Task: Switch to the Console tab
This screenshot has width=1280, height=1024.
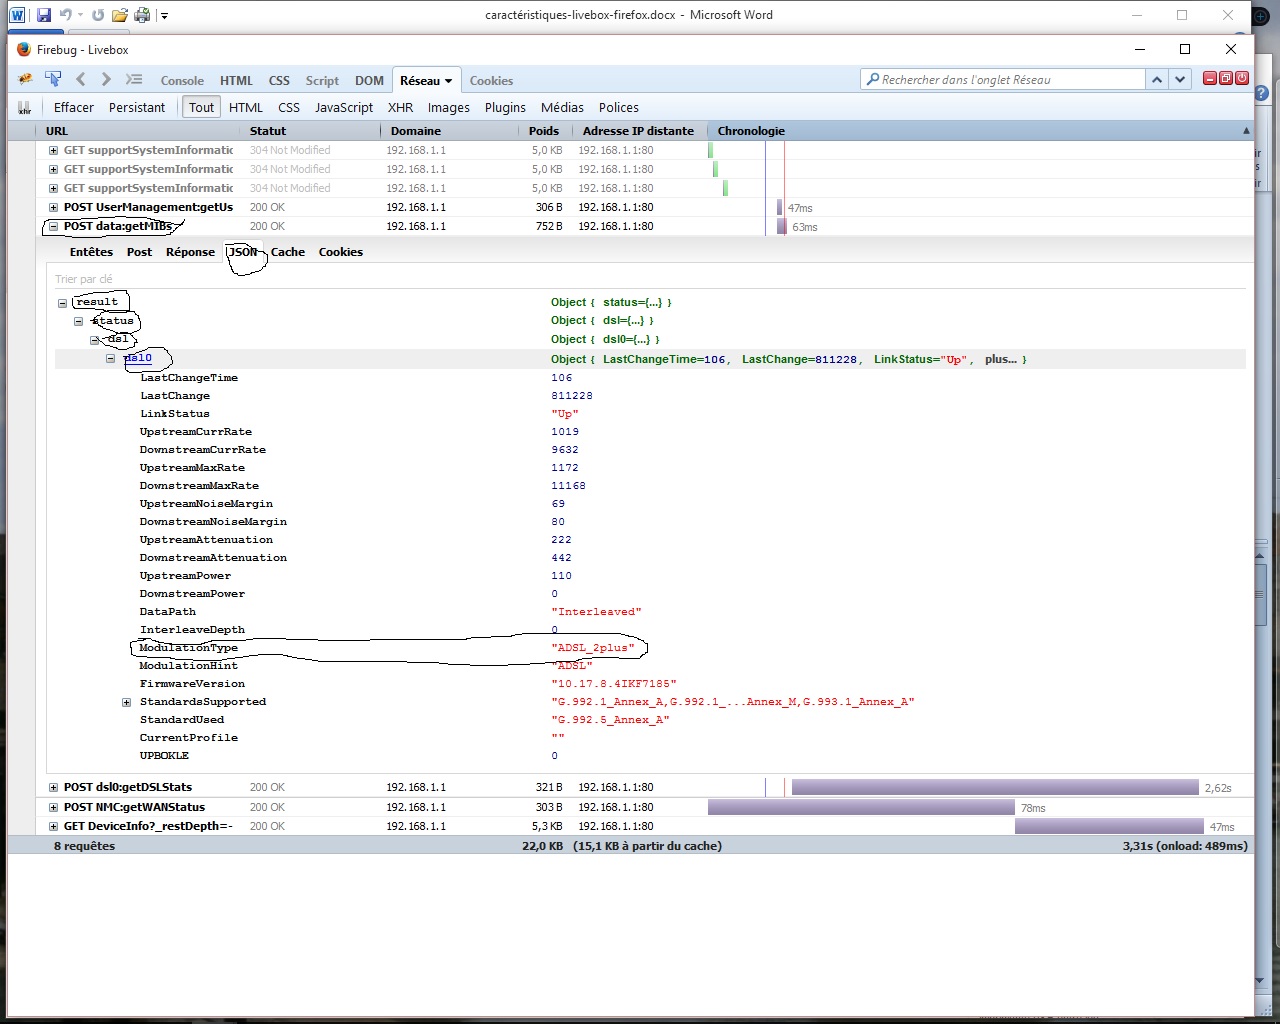Action: point(182,80)
